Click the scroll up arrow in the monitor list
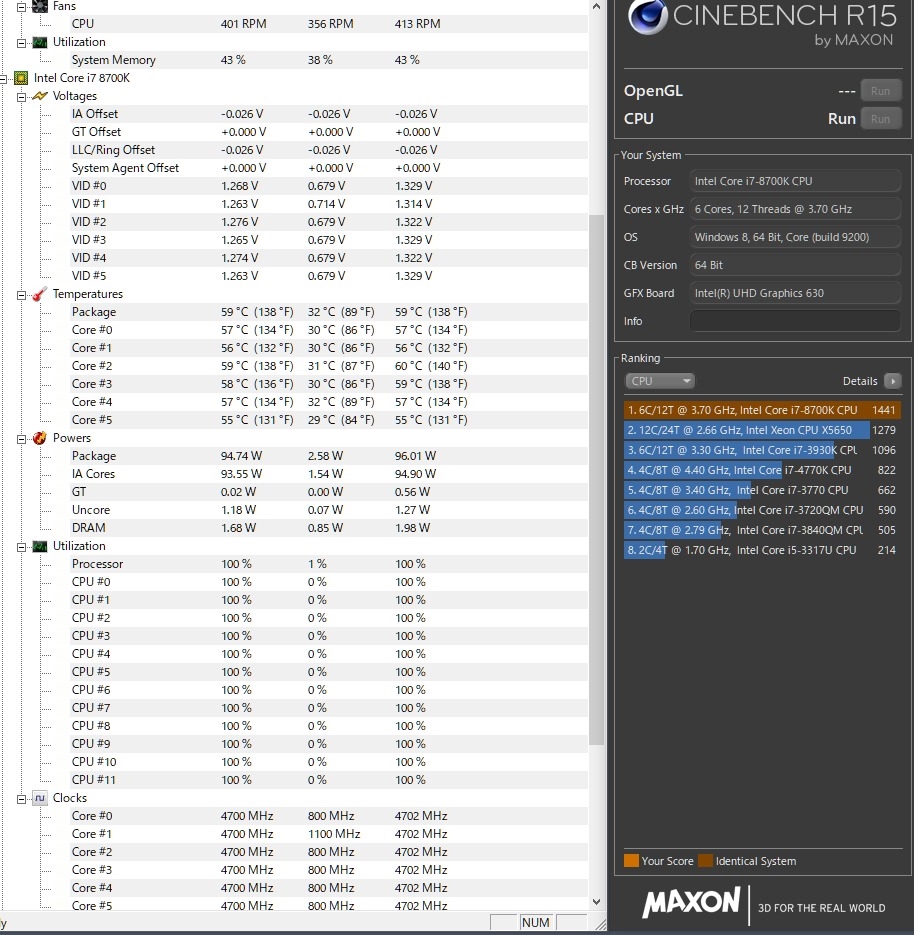Viewport: 914px width, 935px height. click(x=596, y=7)
